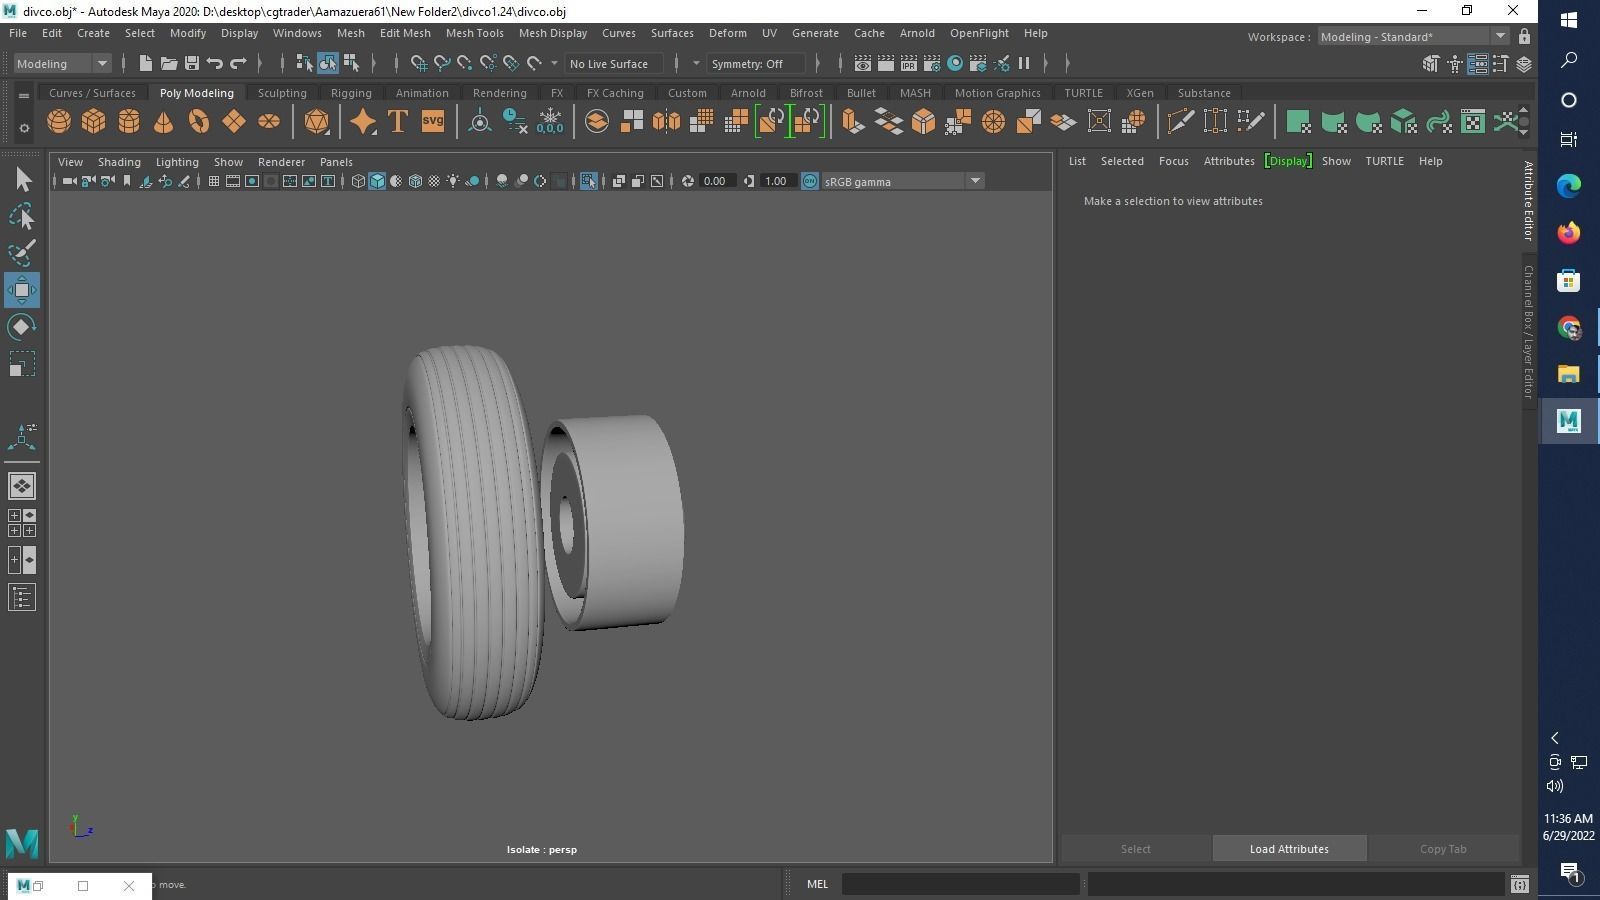This screenshot has width=1600, height=900.
Task: Click the SVG import shelf icon
Action: click(433, 122)
